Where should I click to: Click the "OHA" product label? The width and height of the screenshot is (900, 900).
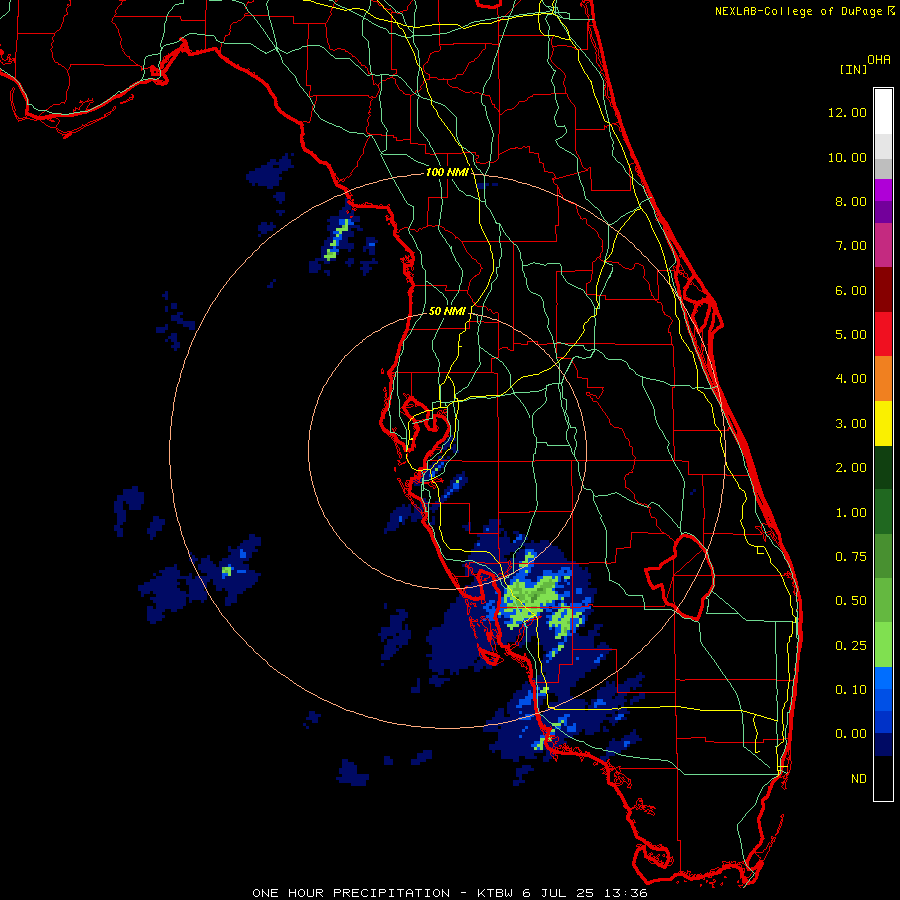[879, 60]
